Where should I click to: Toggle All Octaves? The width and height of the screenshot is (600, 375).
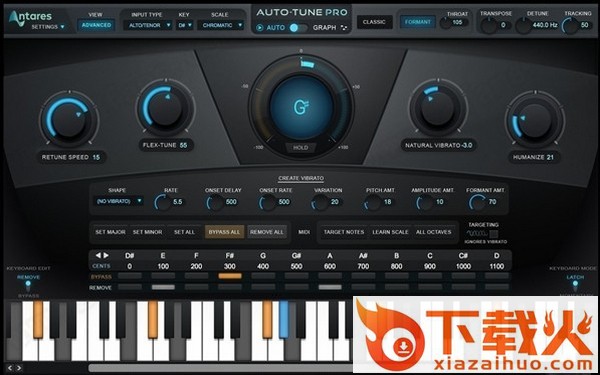[x=434, y=232]
